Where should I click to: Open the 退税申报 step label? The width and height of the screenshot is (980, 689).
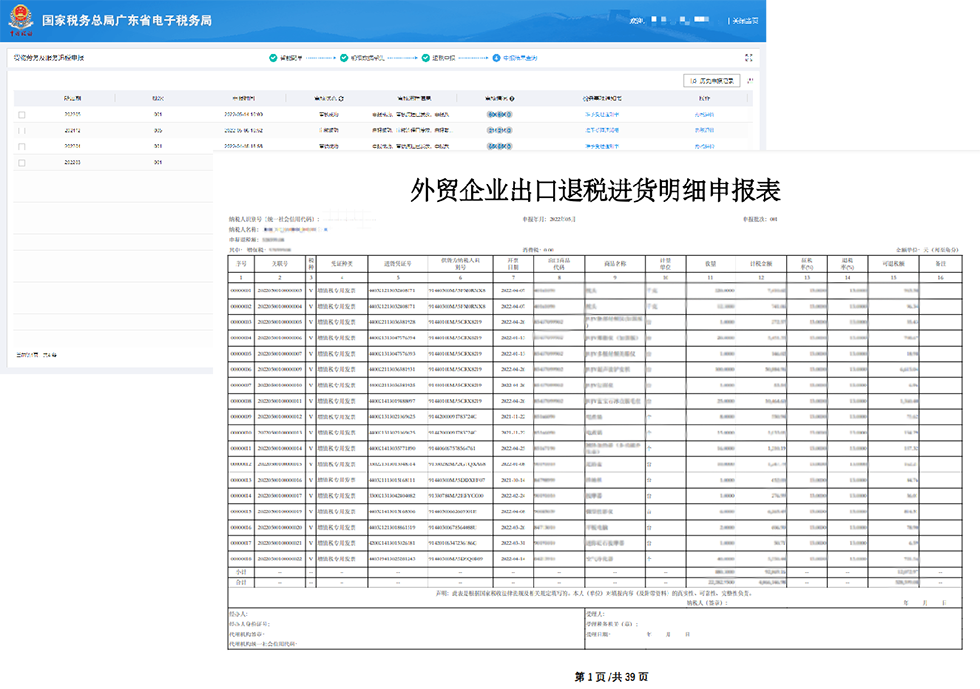(444, 58)
